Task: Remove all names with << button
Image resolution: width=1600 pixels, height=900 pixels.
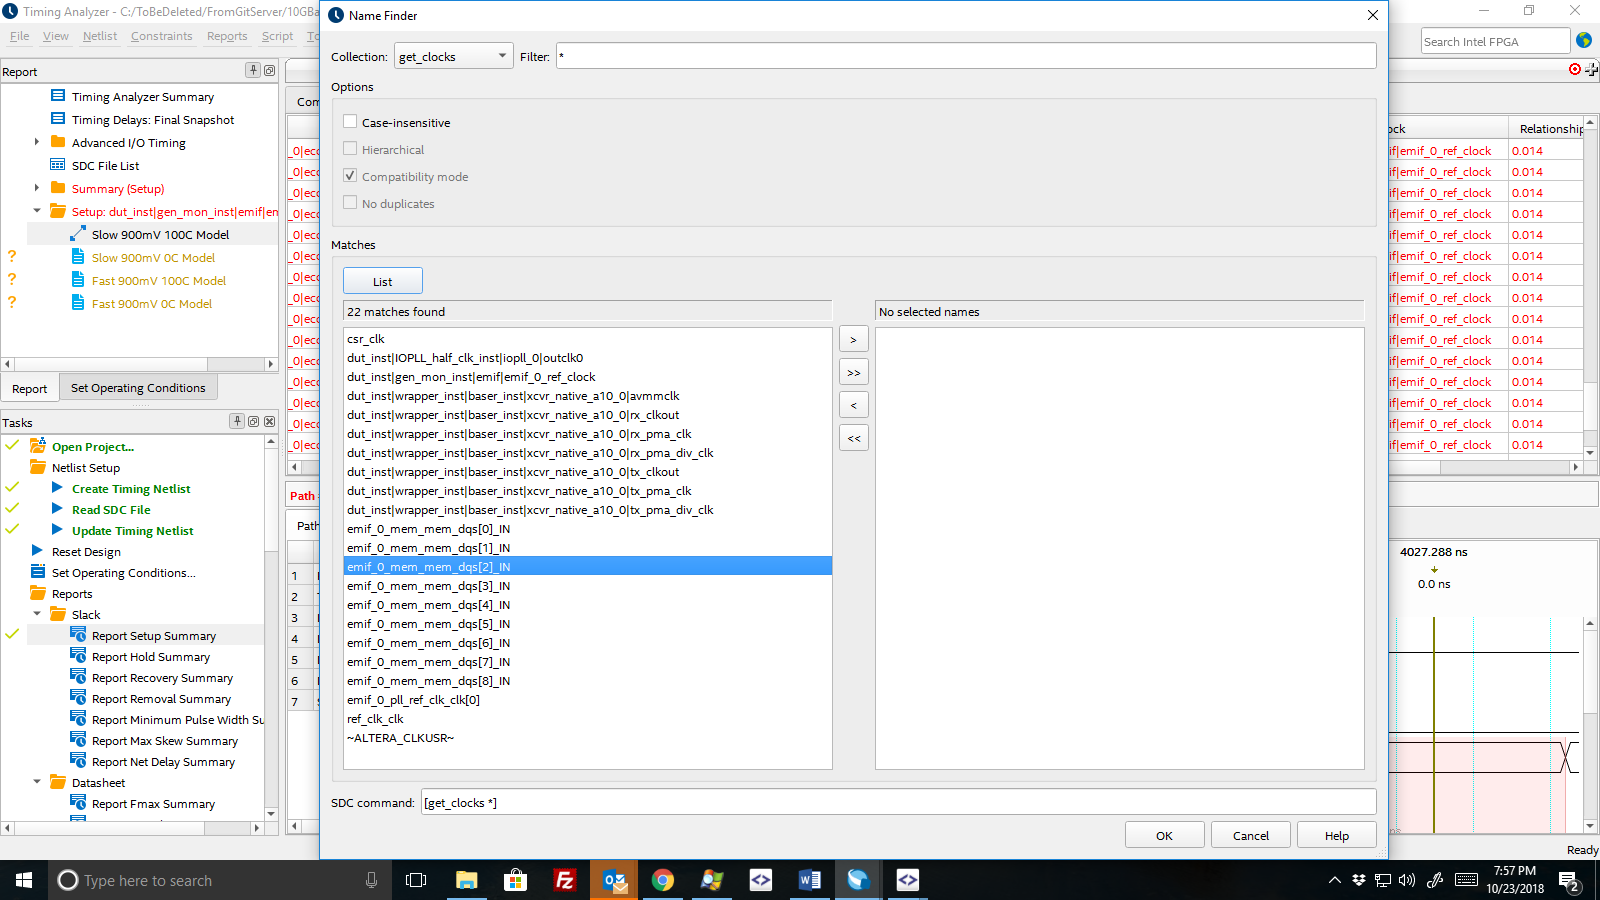Action: pos(853,439)
